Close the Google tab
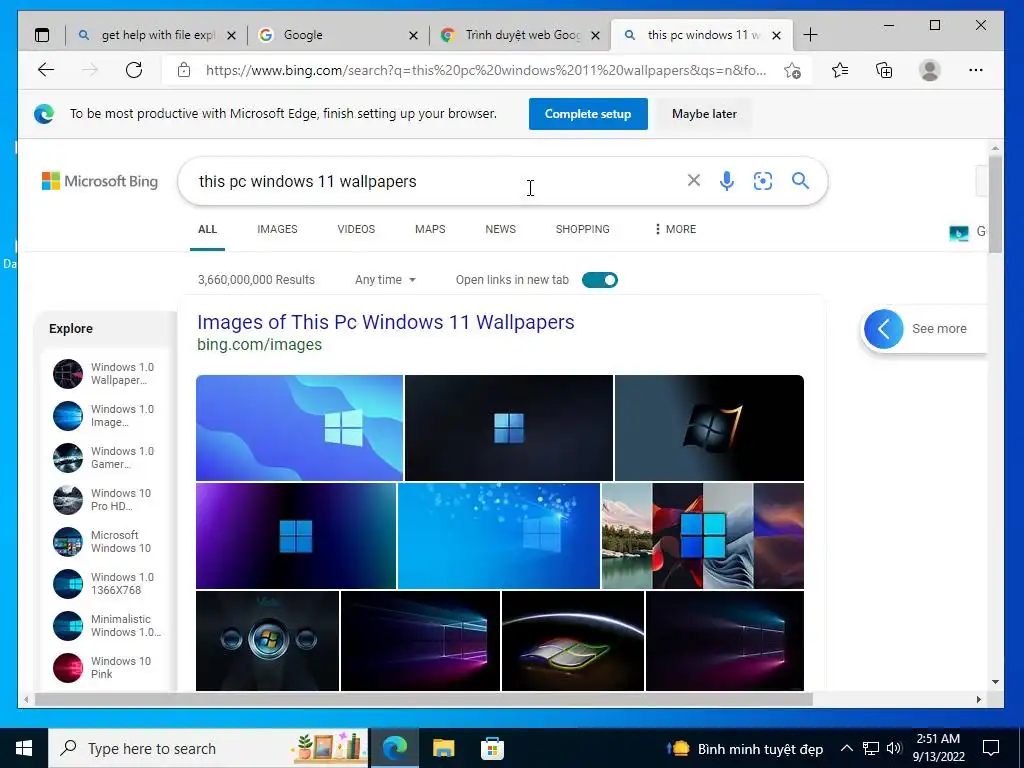Screen dimensions: 1024x768 click(413, 35)
